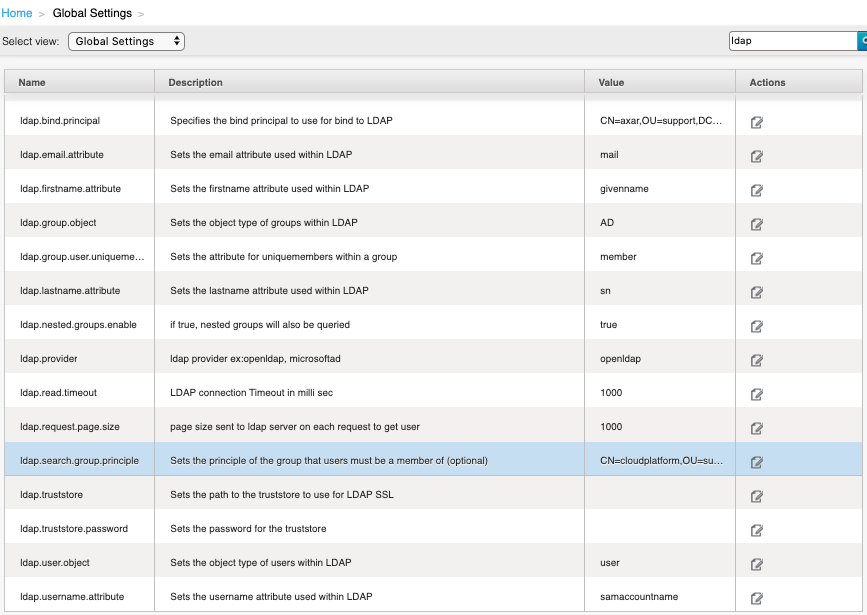867x615 pixels.
Task: Edit the ldap.firstname.attribute setting
Action: [756, 190]
